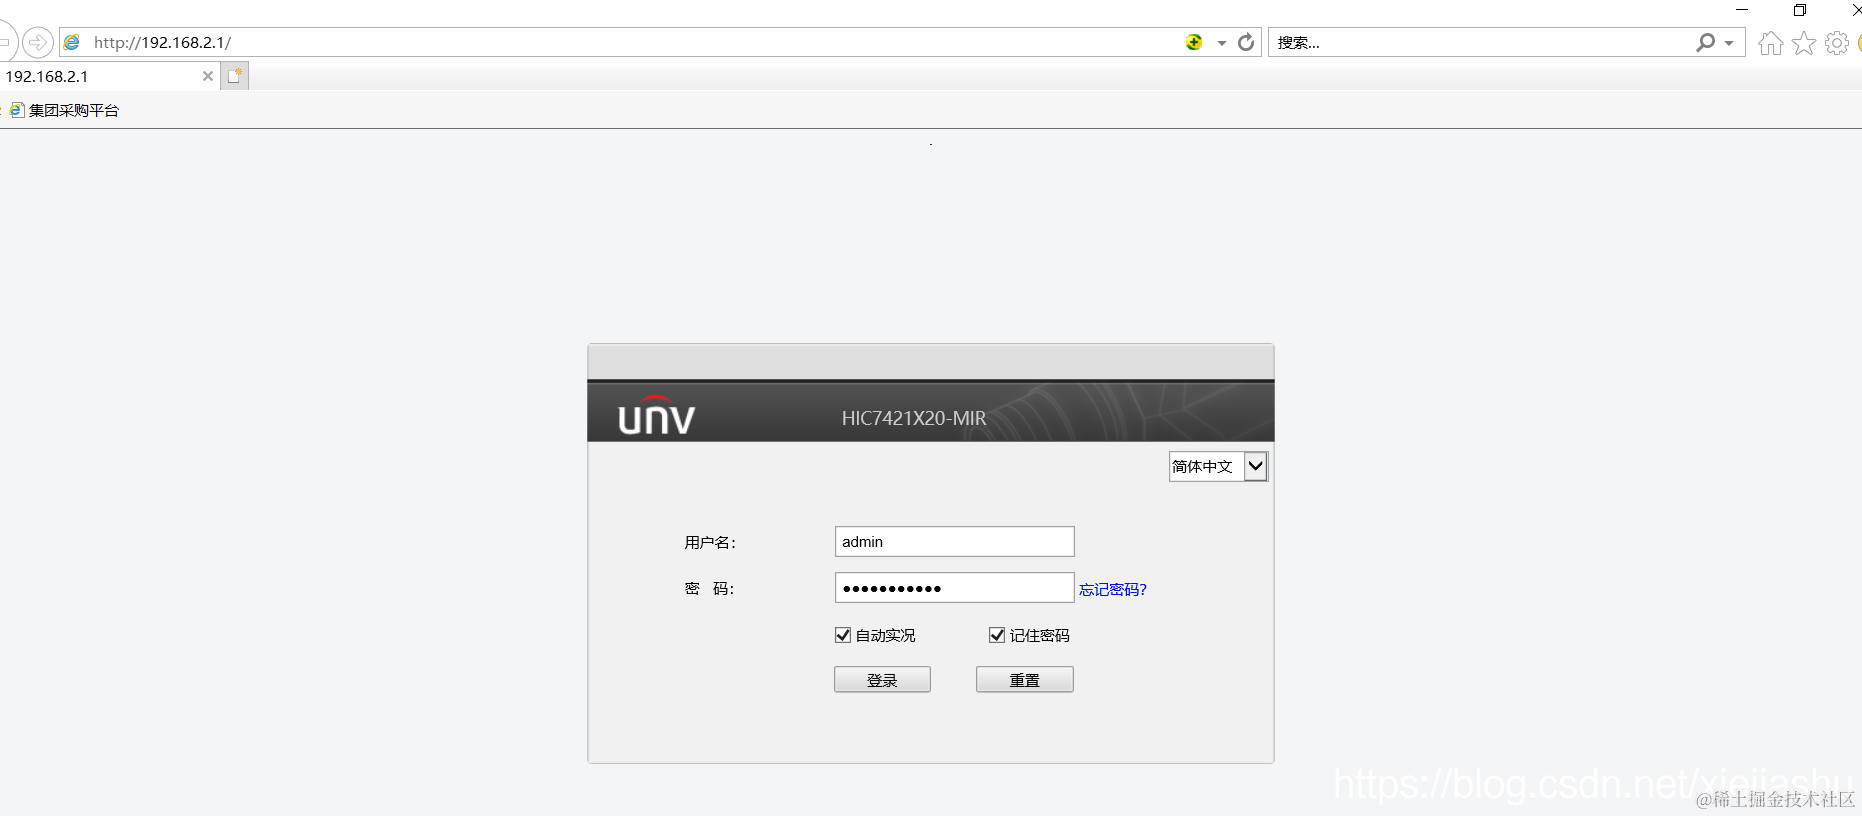Open a new tab button
Screen dimensions: 1862x816
pyautogui.click(x=235, y=76)
